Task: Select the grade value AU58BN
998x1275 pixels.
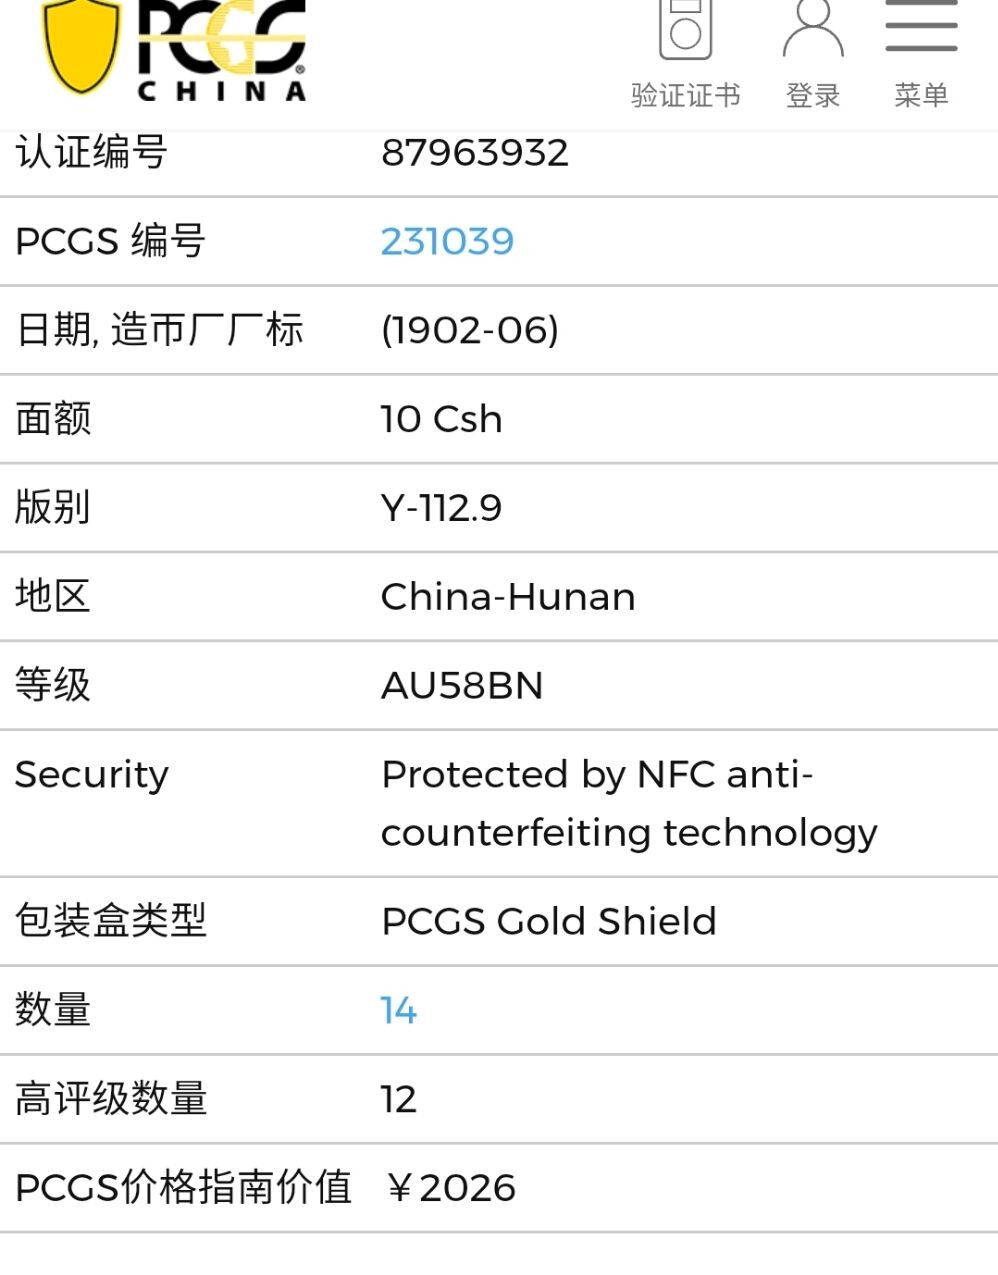Action: click(x=462, y=686)
